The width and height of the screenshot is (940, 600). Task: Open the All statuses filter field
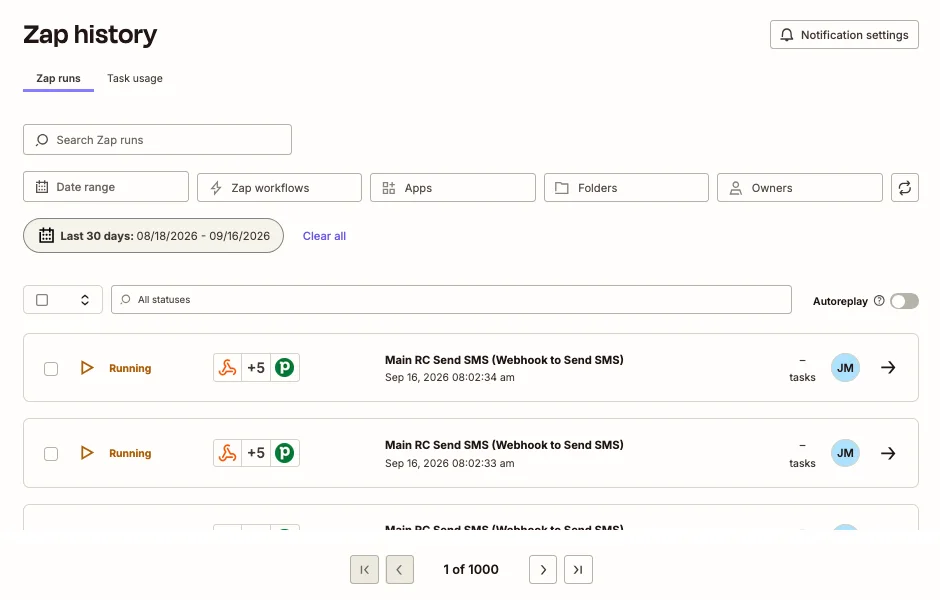pos(451,299)
